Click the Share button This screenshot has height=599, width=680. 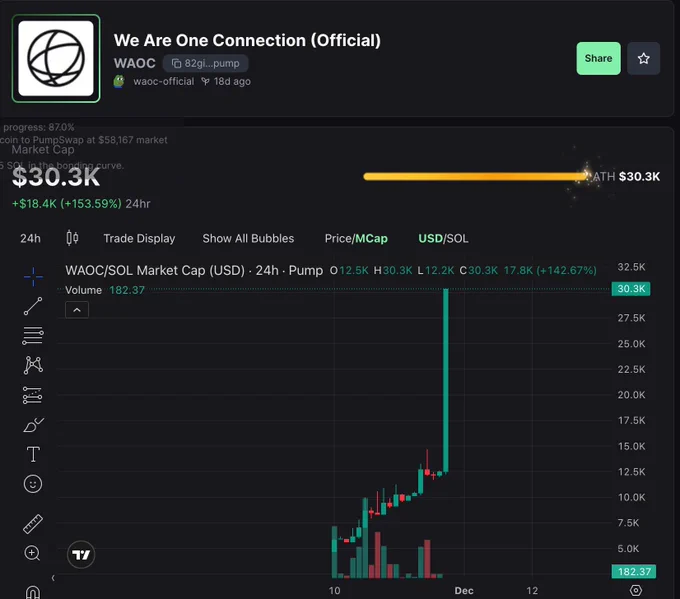click(598, 59)
